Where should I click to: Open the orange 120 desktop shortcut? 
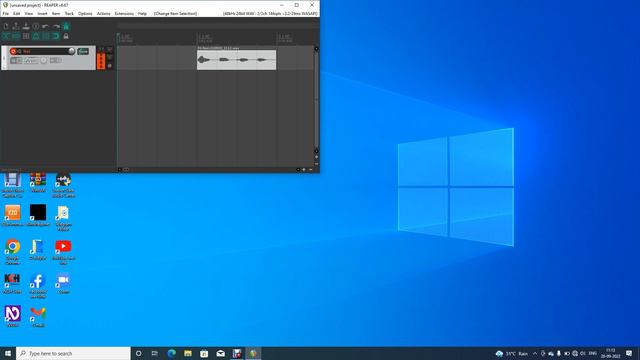click(x=13, y=215)
